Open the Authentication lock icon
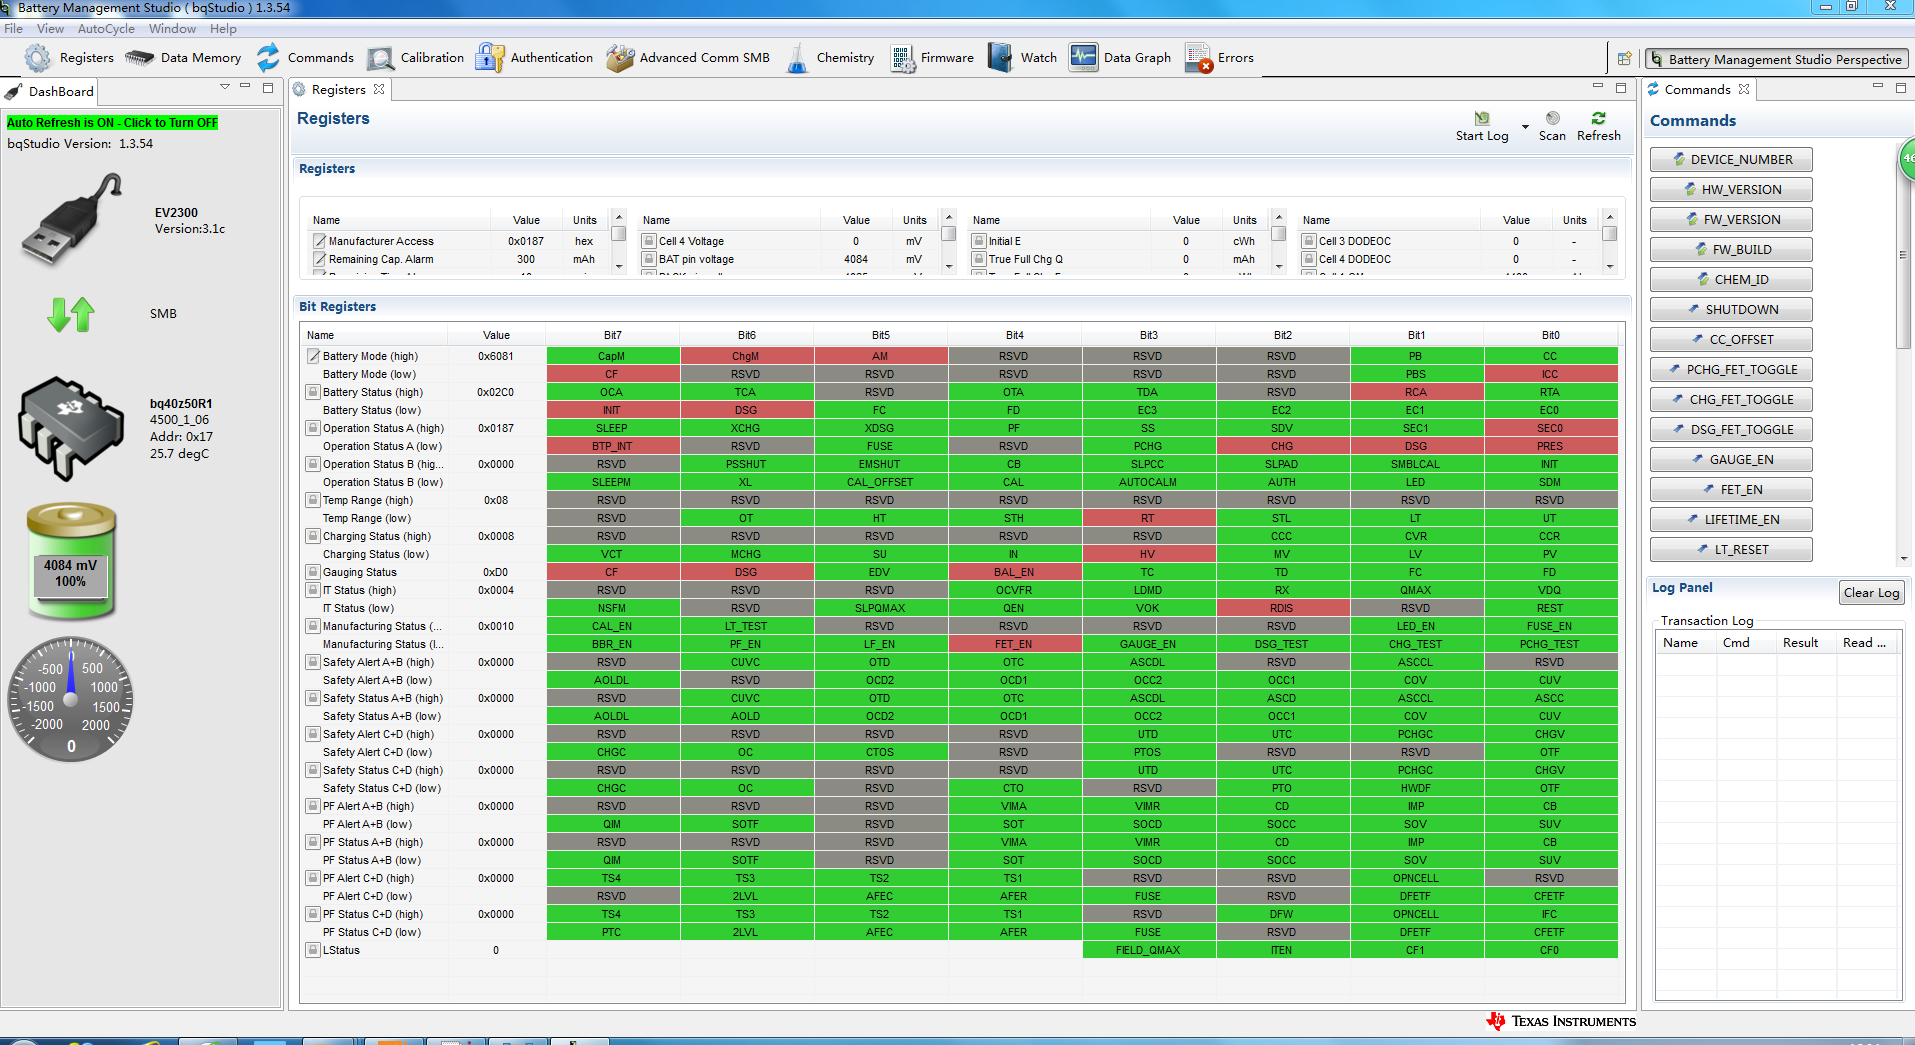The width and height of the screenshot is (1915, 1045). (490, 58)
